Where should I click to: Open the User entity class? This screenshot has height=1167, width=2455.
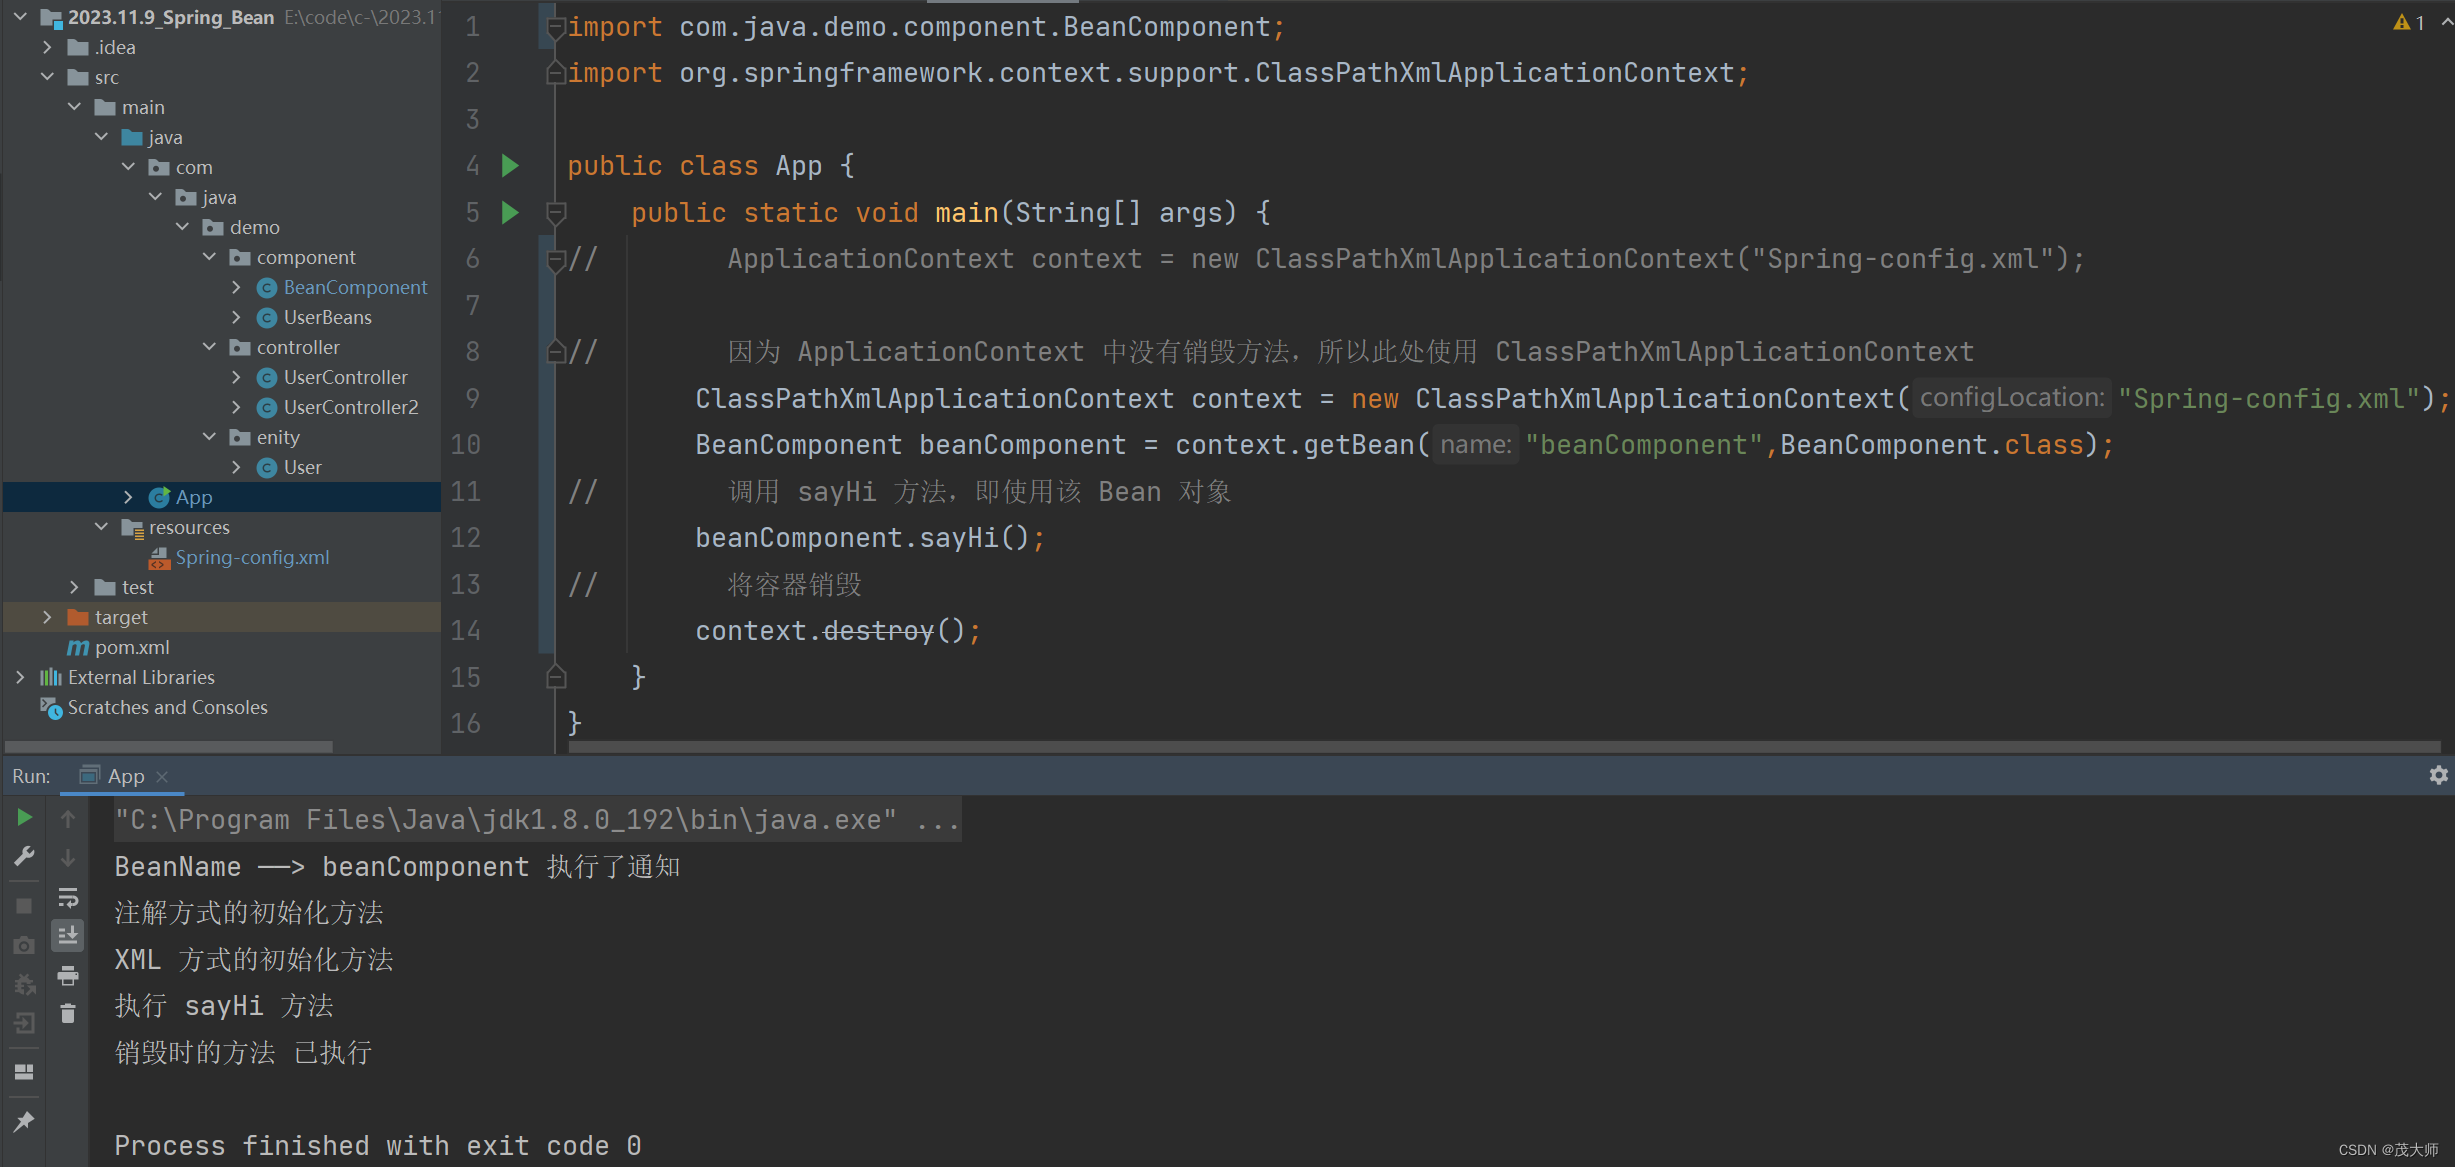click(x=302, y=467)
